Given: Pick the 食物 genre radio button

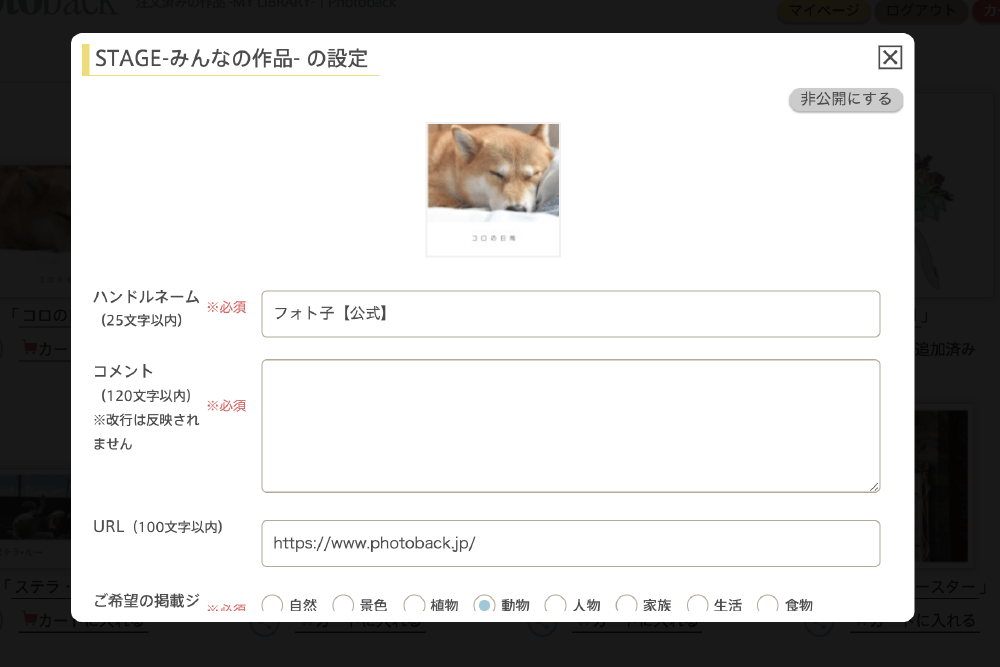Looking at the screenshot, I should tap(768, 605).
